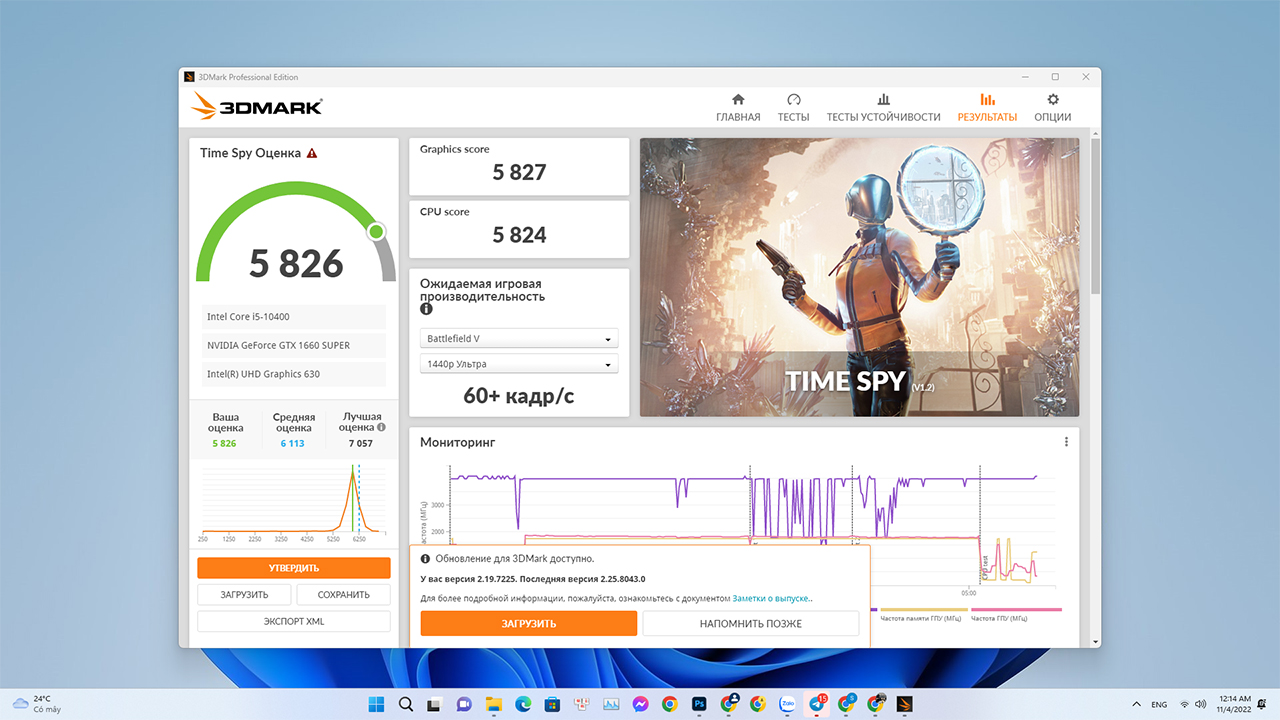Click the ЗАГРУЗИТЬ button under УТВЕРДИТЬ
This screenshot has height=720, width=1280.
(245, 595)
